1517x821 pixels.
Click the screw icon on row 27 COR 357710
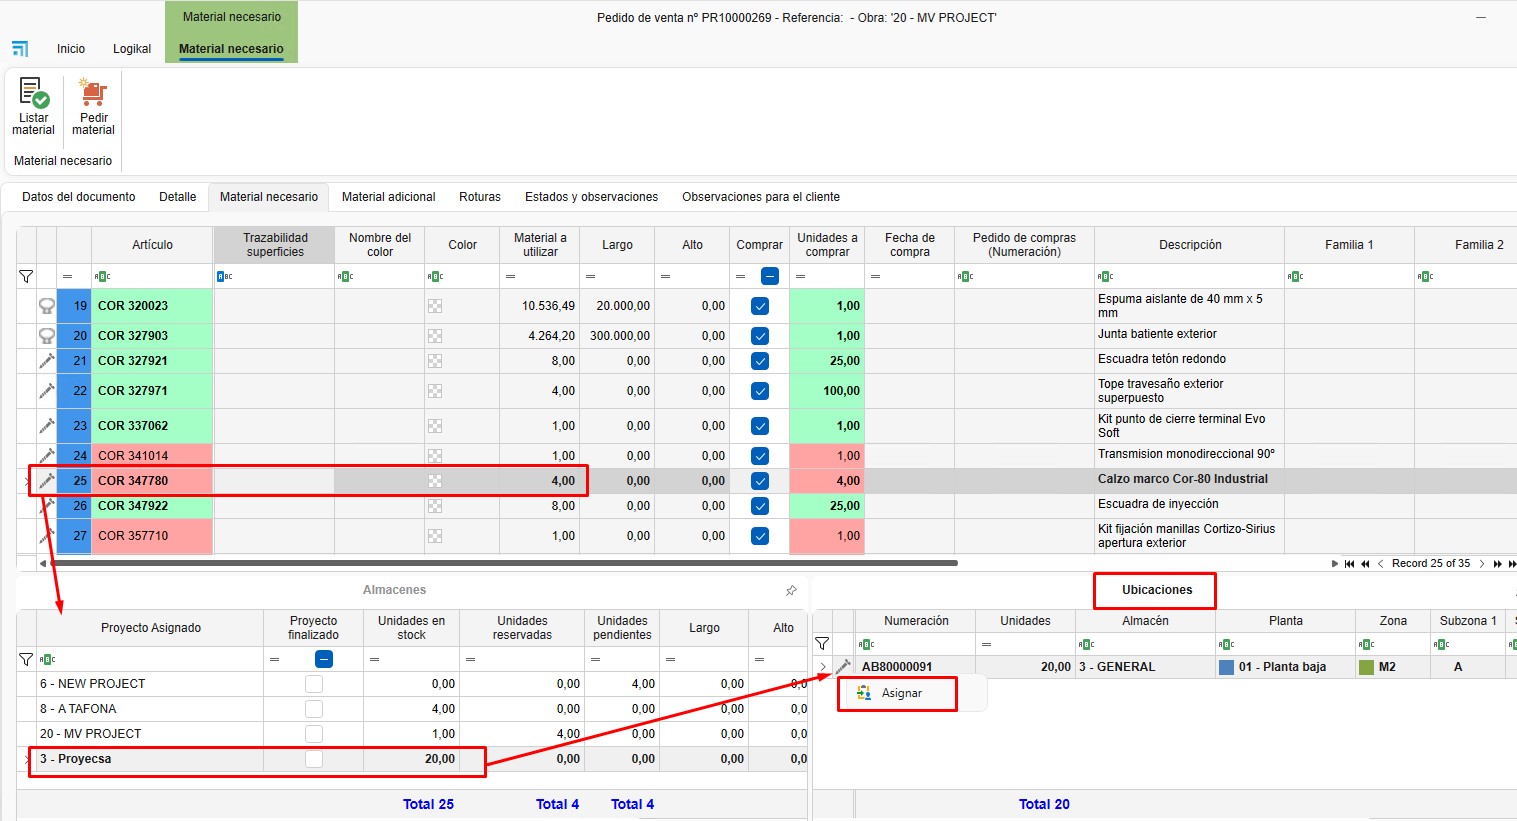[46, 536]
